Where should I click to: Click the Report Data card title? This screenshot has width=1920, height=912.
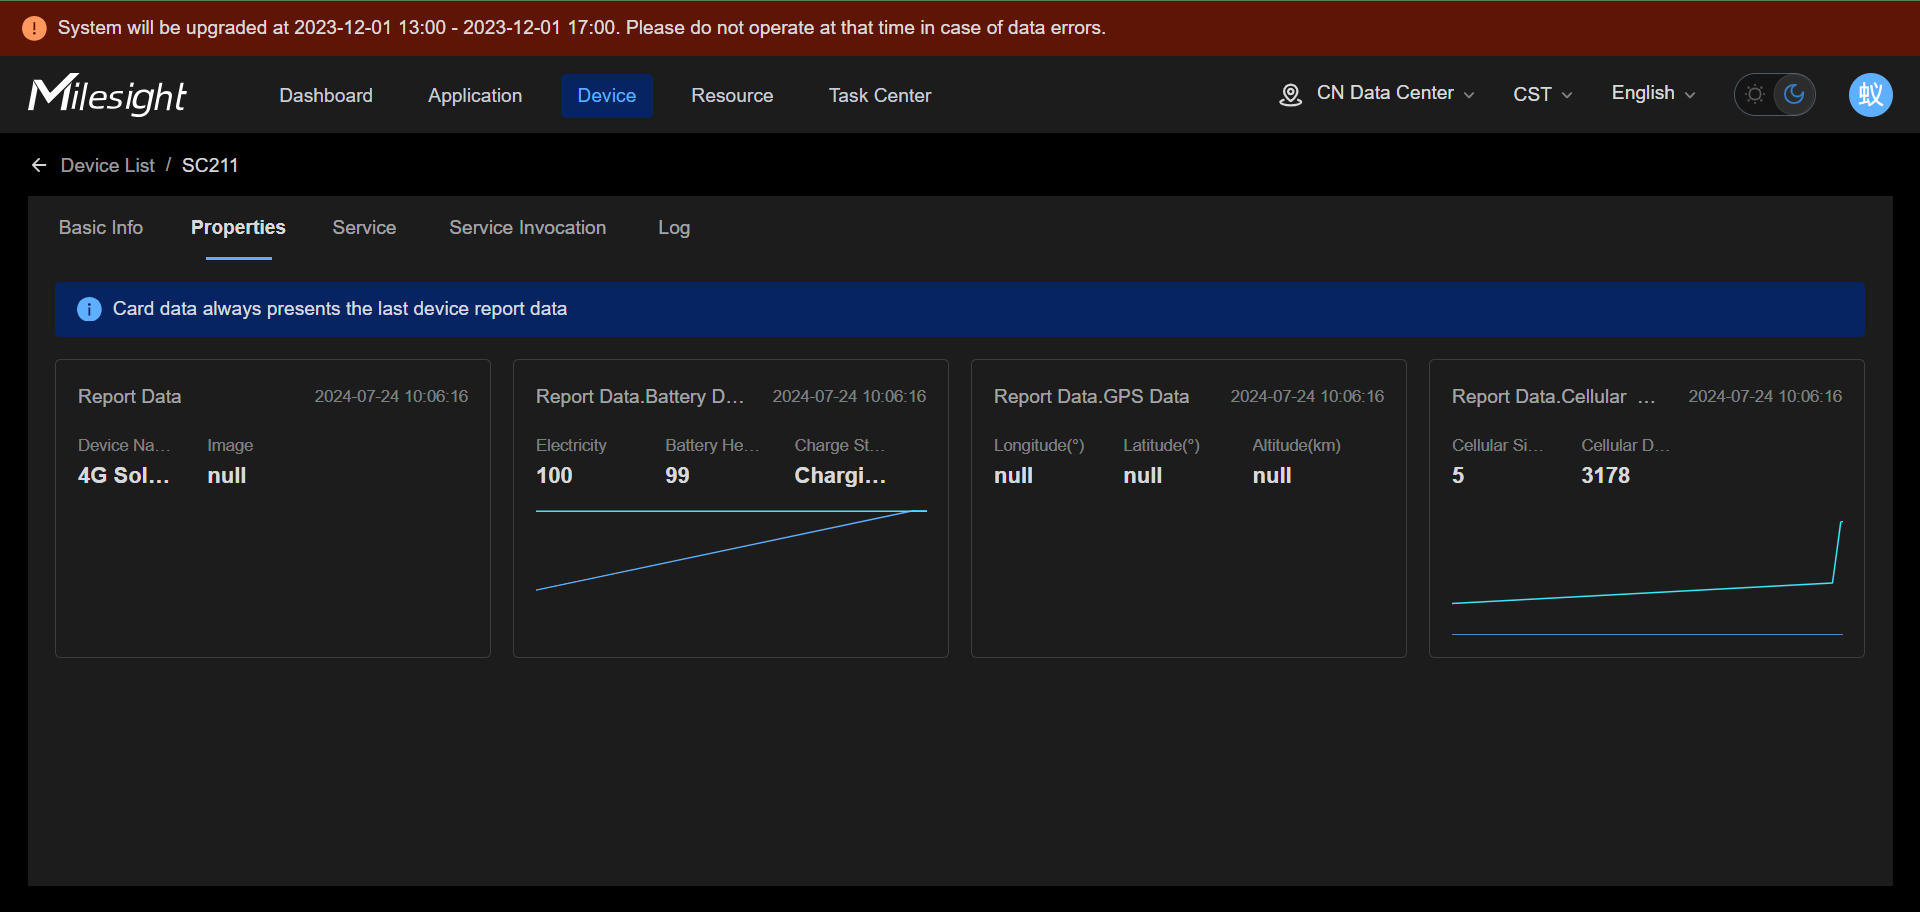[130, 396]
